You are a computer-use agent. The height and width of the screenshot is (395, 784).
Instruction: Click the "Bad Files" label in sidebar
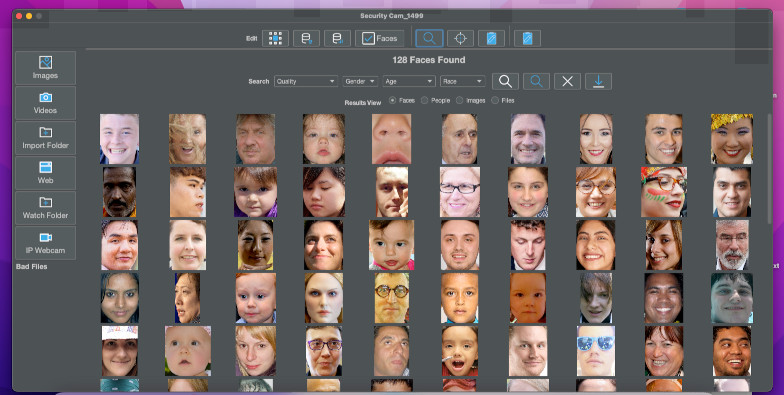pyautogui.click(x=32, y=266)
